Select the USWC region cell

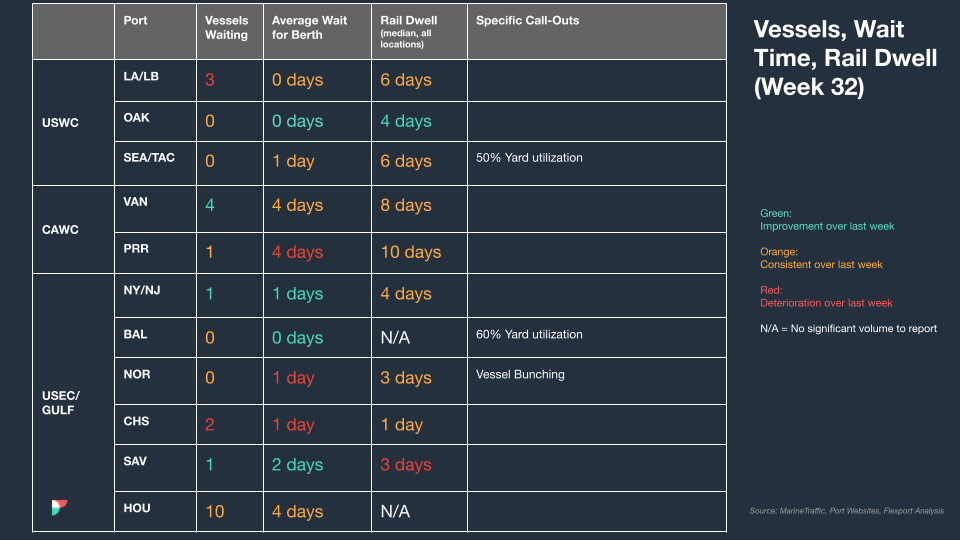point(73,122)
